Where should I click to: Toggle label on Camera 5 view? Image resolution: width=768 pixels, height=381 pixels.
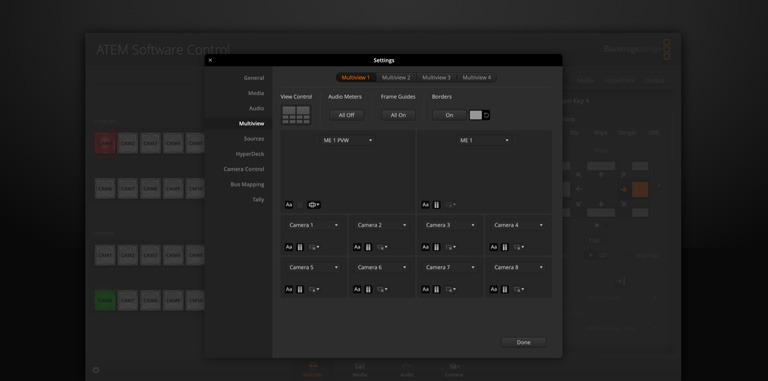[288, 289]
